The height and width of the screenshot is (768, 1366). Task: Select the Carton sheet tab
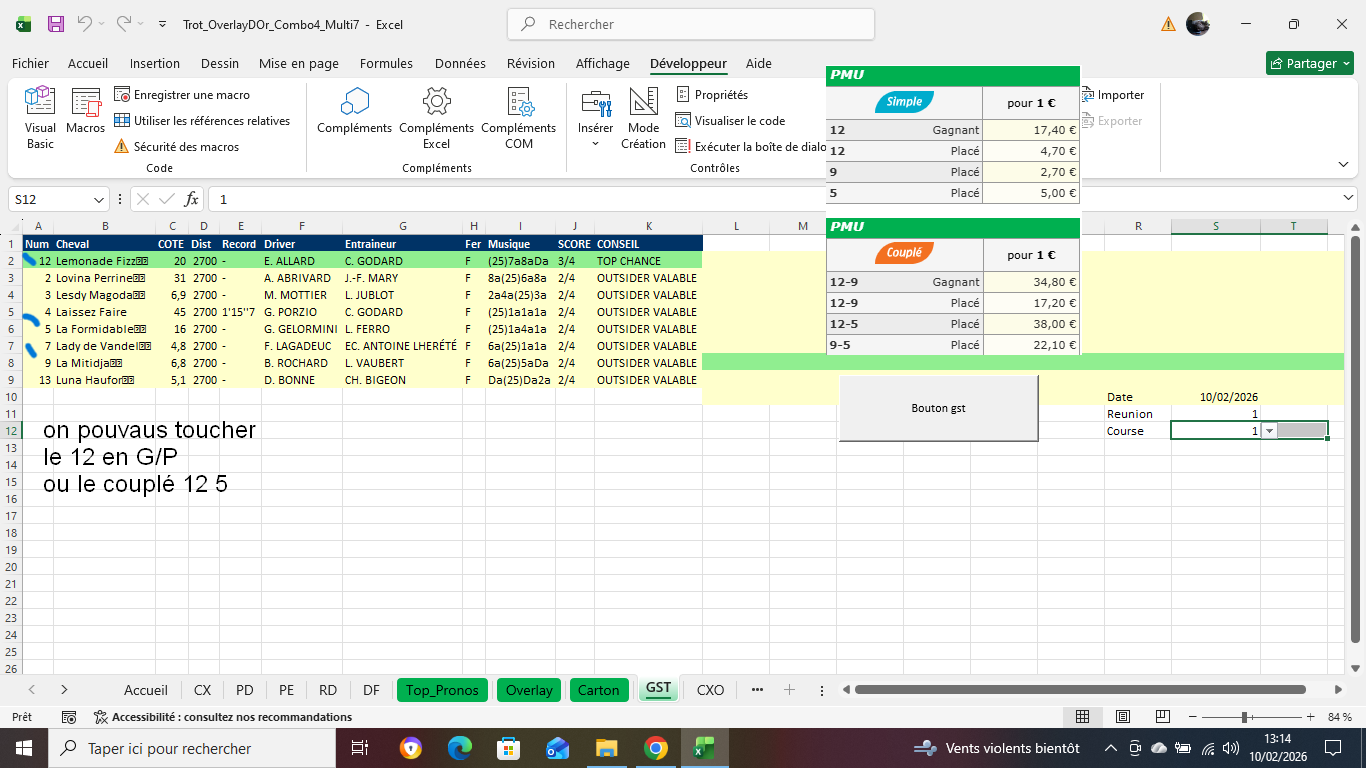(x=599, y=690)
